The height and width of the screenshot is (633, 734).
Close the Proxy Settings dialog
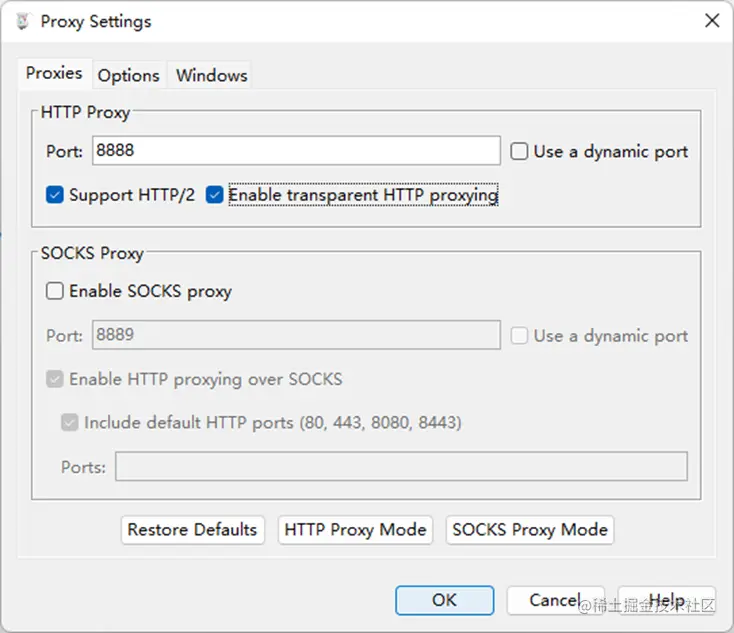pos(712,21)
